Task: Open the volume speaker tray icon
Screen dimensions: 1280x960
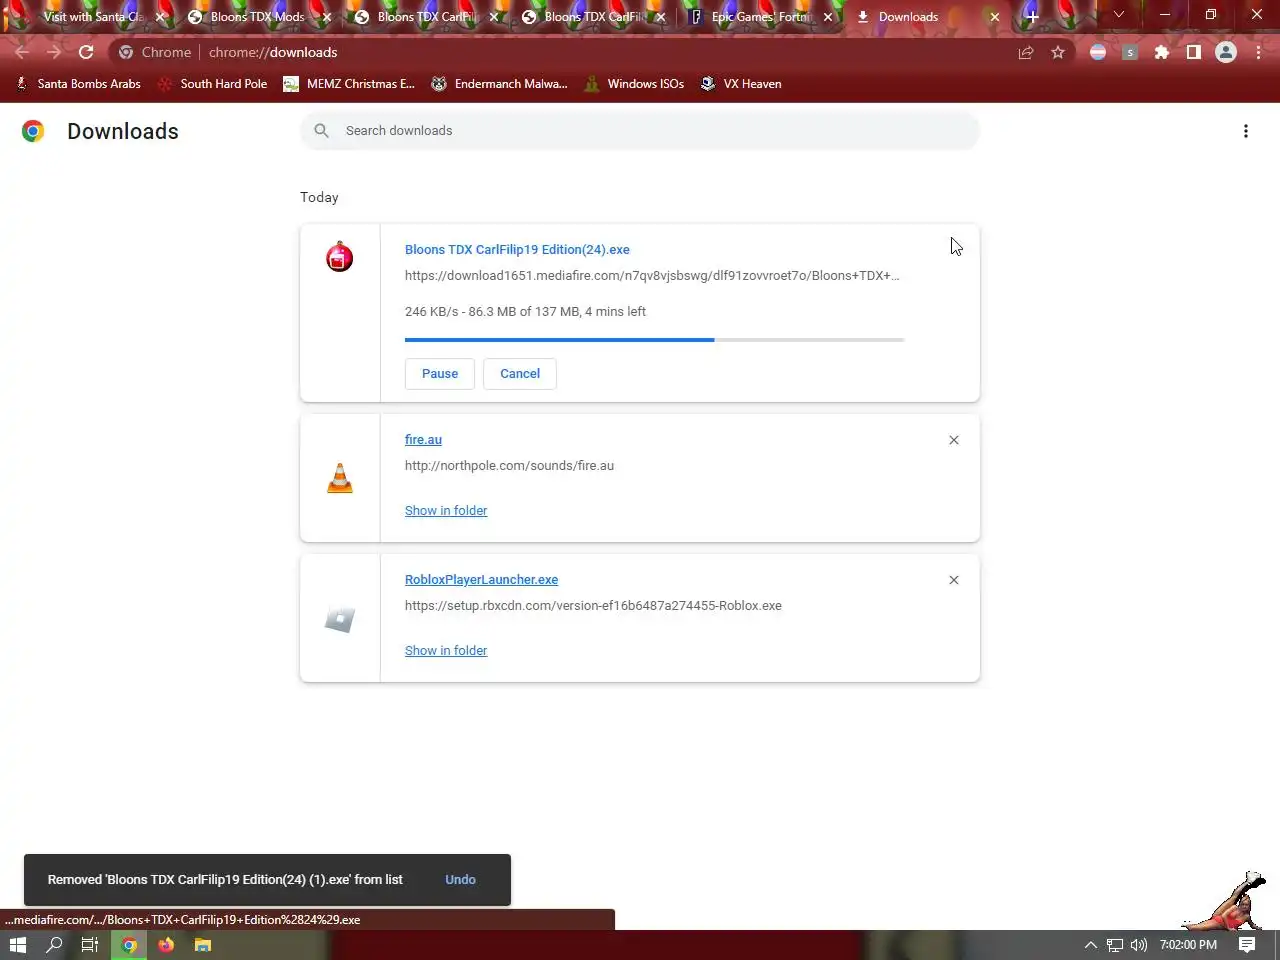Action: pyautogui.click(x=1138, y=945)
